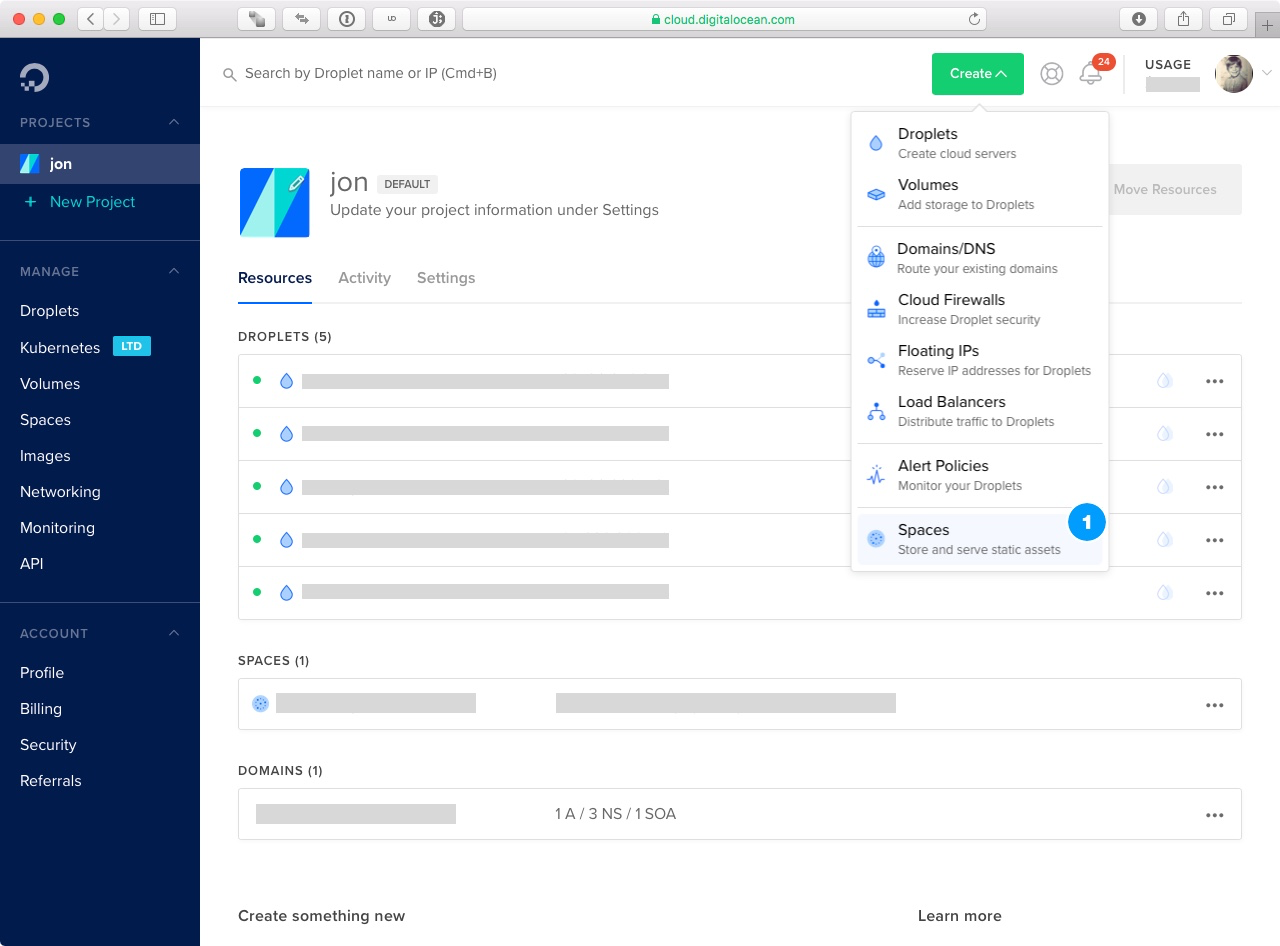
Task: Click the Safari share icon
Action: click(1184, 19)
